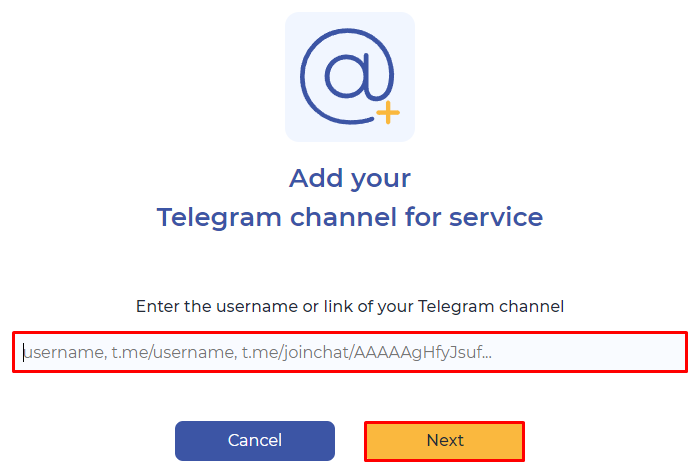The width and height of the screenshot is (697, 472).
Task: Click the blue Cancel button
Action: point(255,441)
